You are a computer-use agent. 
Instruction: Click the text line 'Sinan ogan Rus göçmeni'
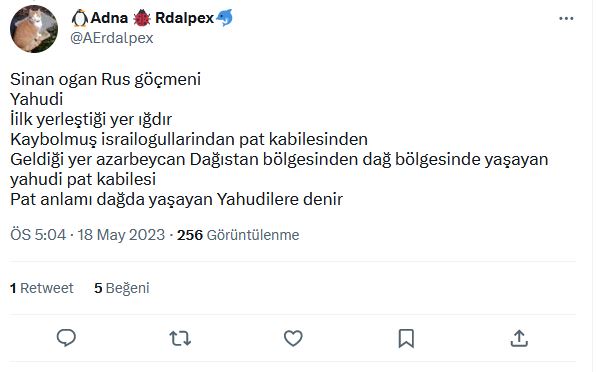[x=105, y=80]
